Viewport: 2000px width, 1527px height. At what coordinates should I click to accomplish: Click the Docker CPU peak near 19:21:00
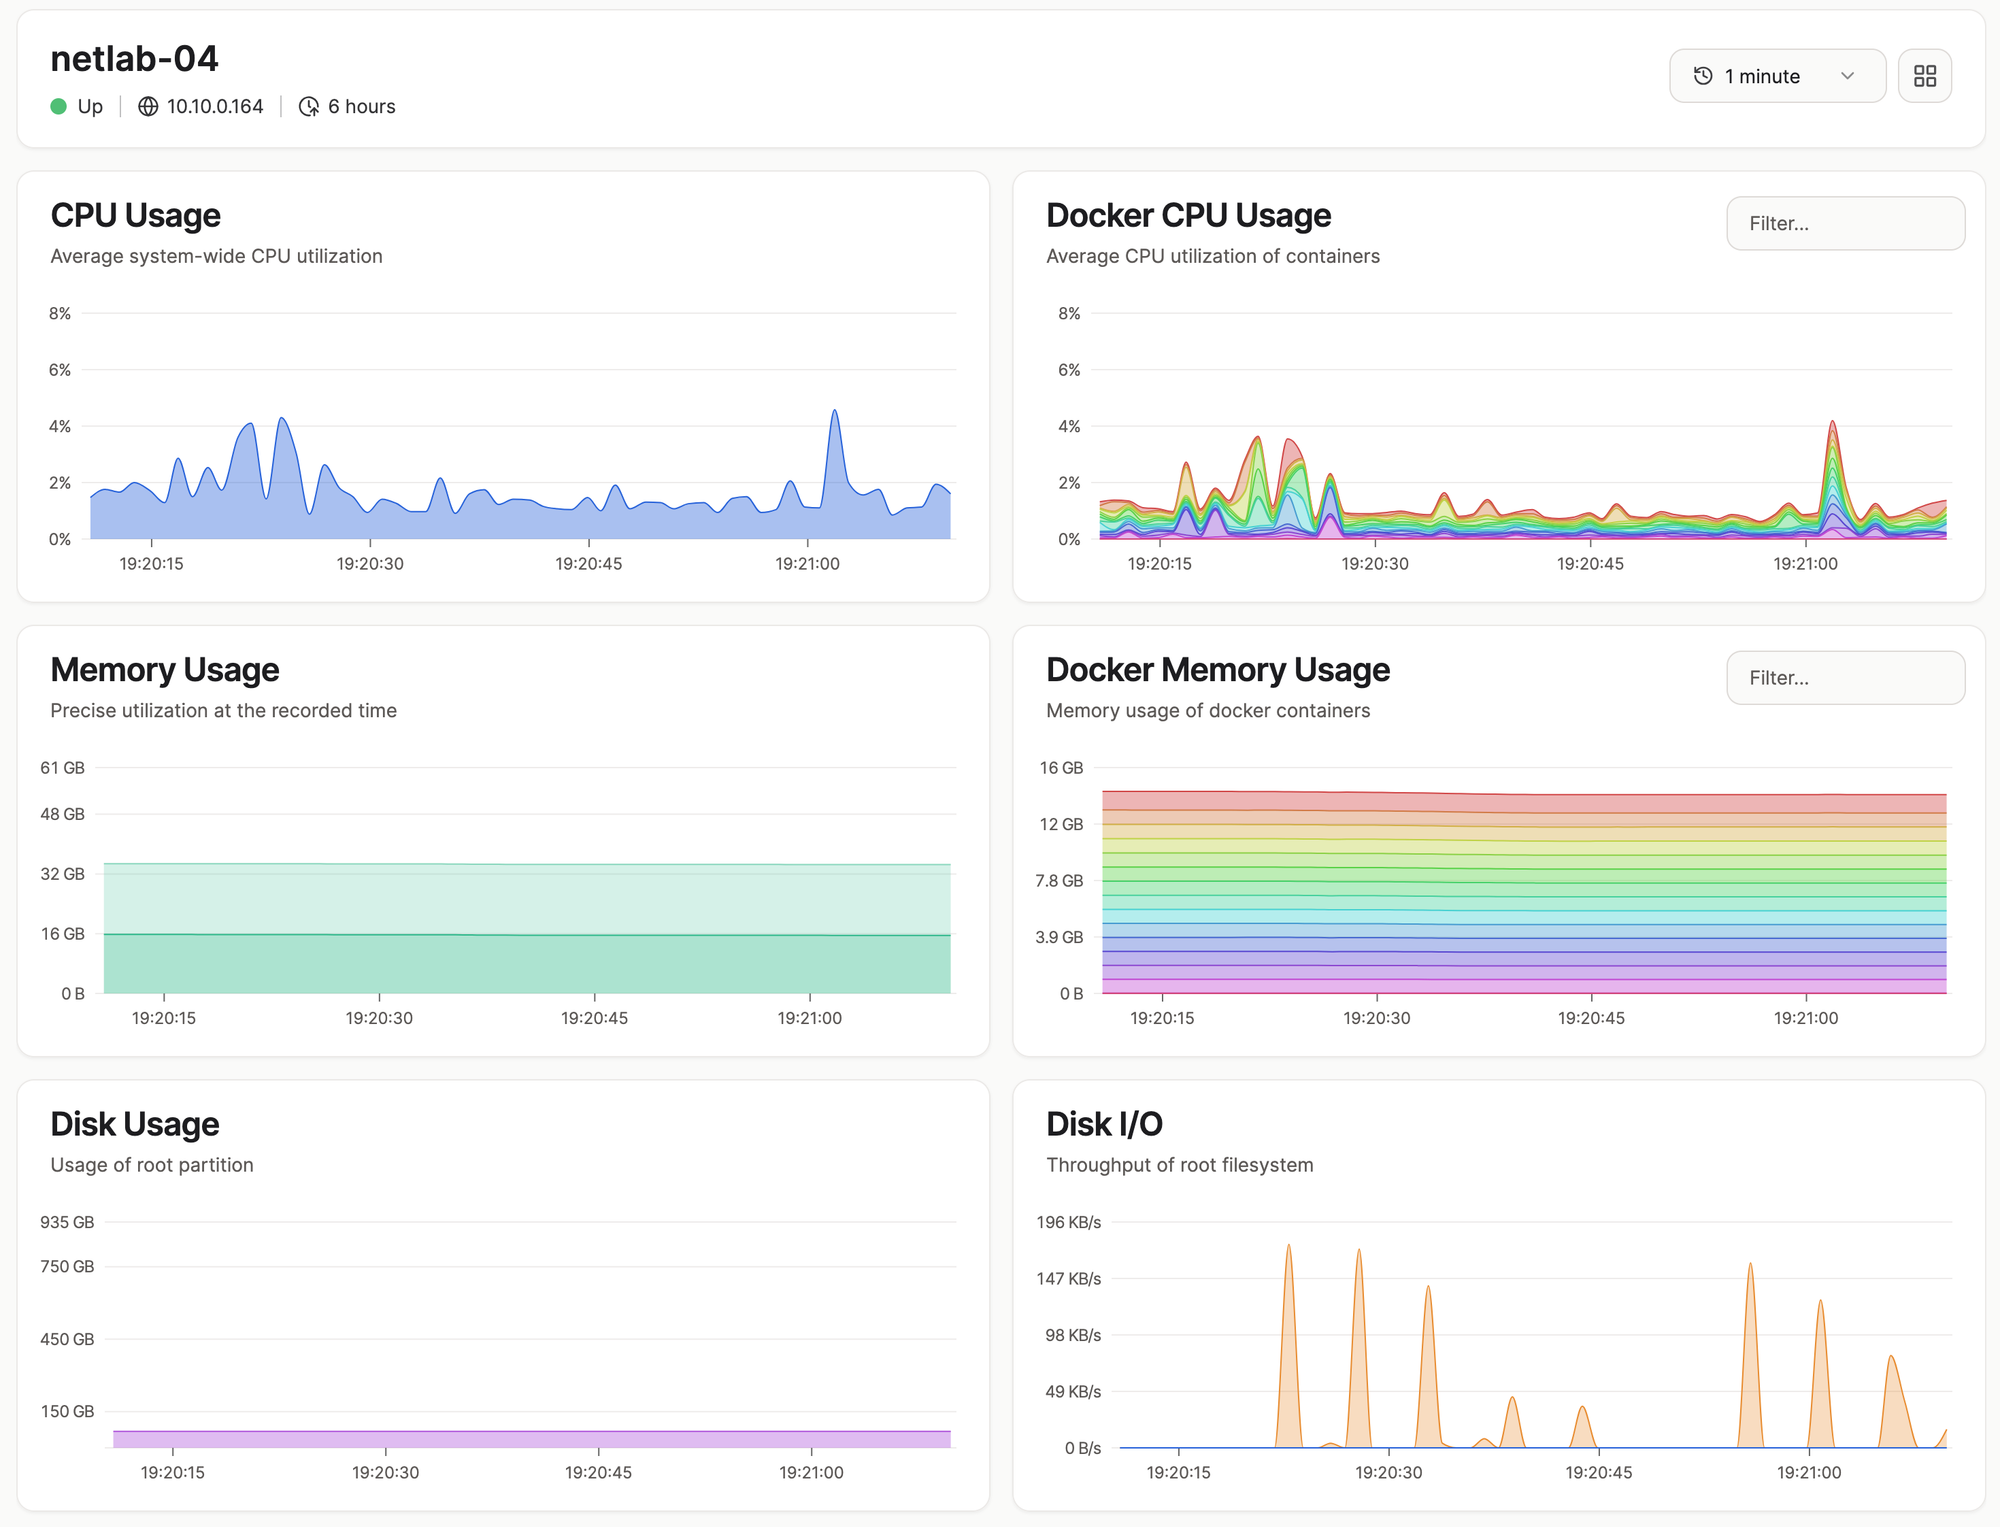click(1832, 424)
